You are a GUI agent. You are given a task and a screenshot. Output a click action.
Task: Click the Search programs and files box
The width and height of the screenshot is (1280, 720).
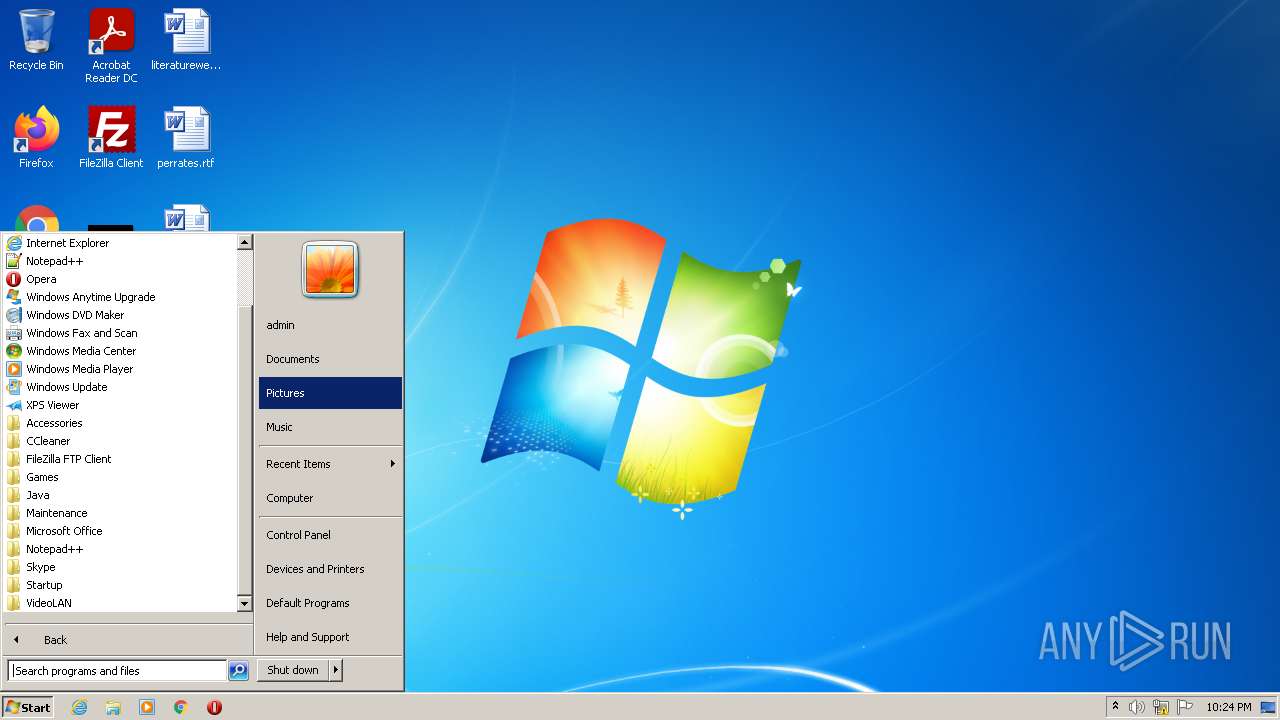tap(117, 671)
